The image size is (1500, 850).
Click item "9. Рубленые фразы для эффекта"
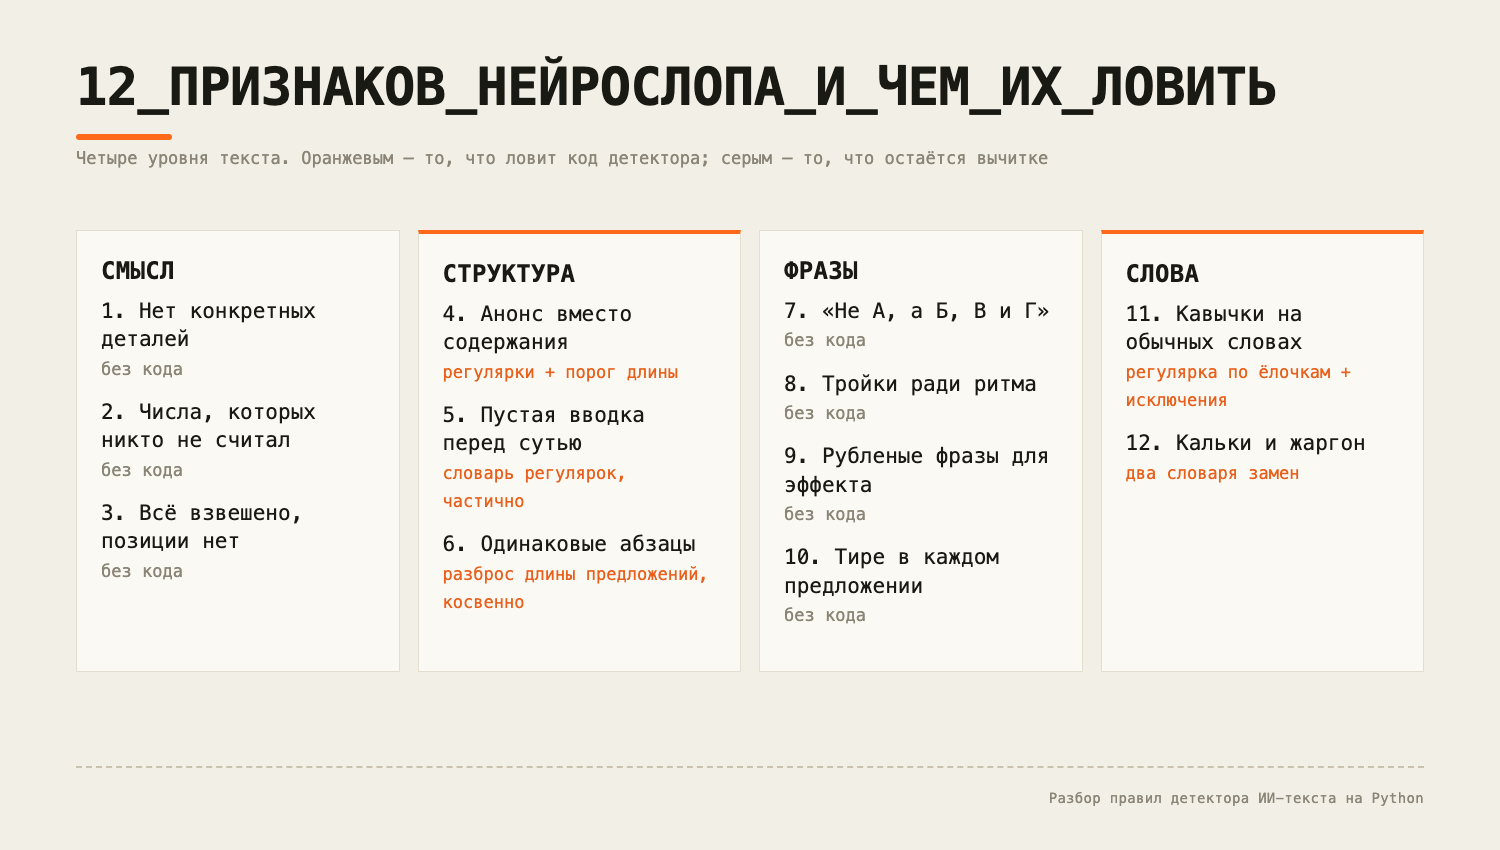click(x=916, y=470)
